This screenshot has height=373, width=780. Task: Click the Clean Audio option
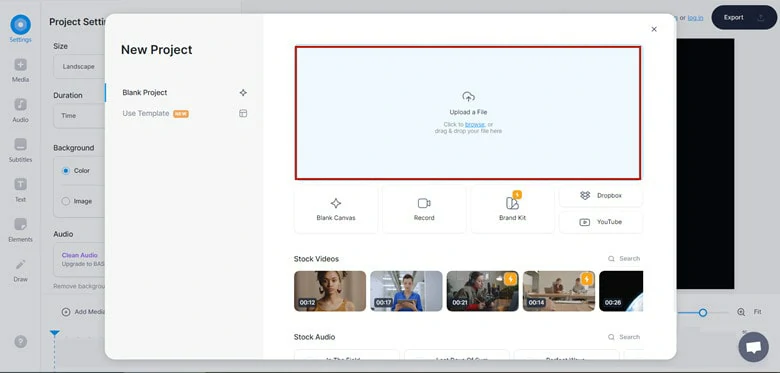tap(80, 255)
